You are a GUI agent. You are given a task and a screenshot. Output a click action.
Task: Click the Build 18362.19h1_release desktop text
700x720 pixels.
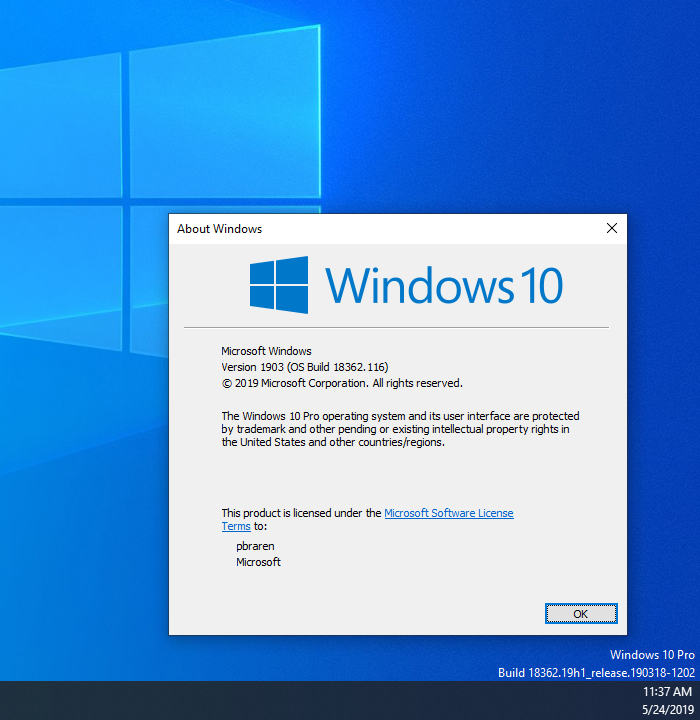(596, 673)
